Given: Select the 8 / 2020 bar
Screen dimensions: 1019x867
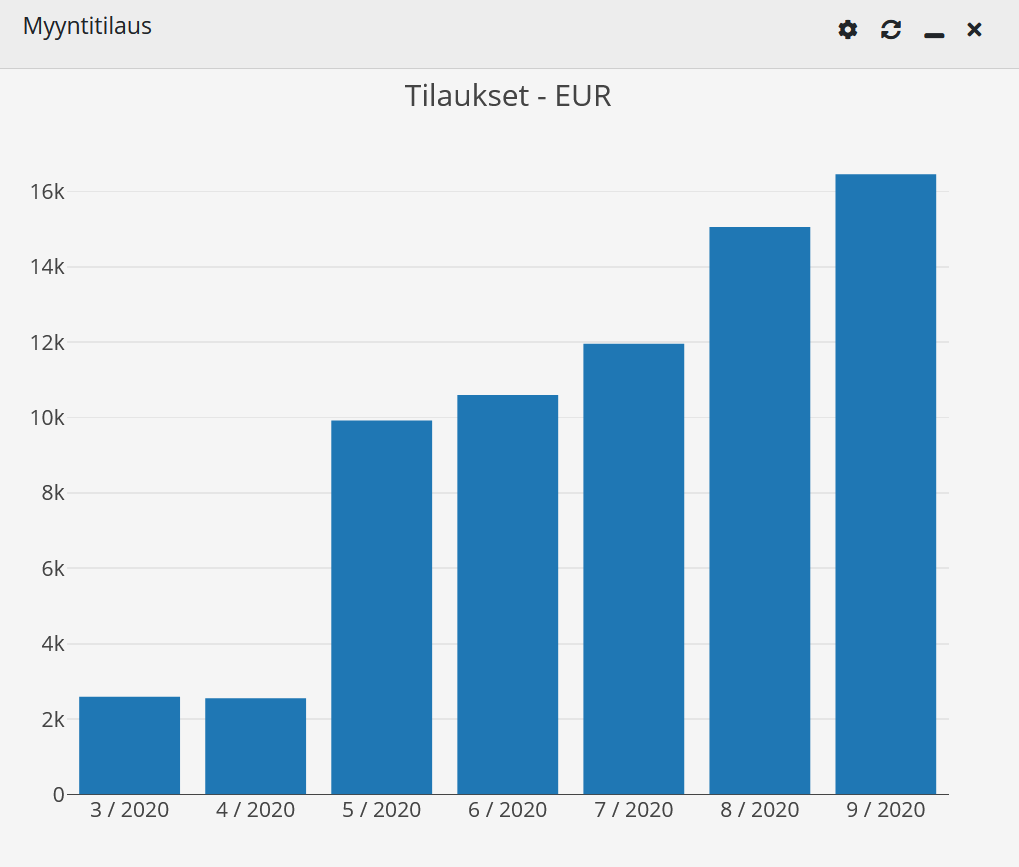Looking at the screenshot, I should click(759, 510).
